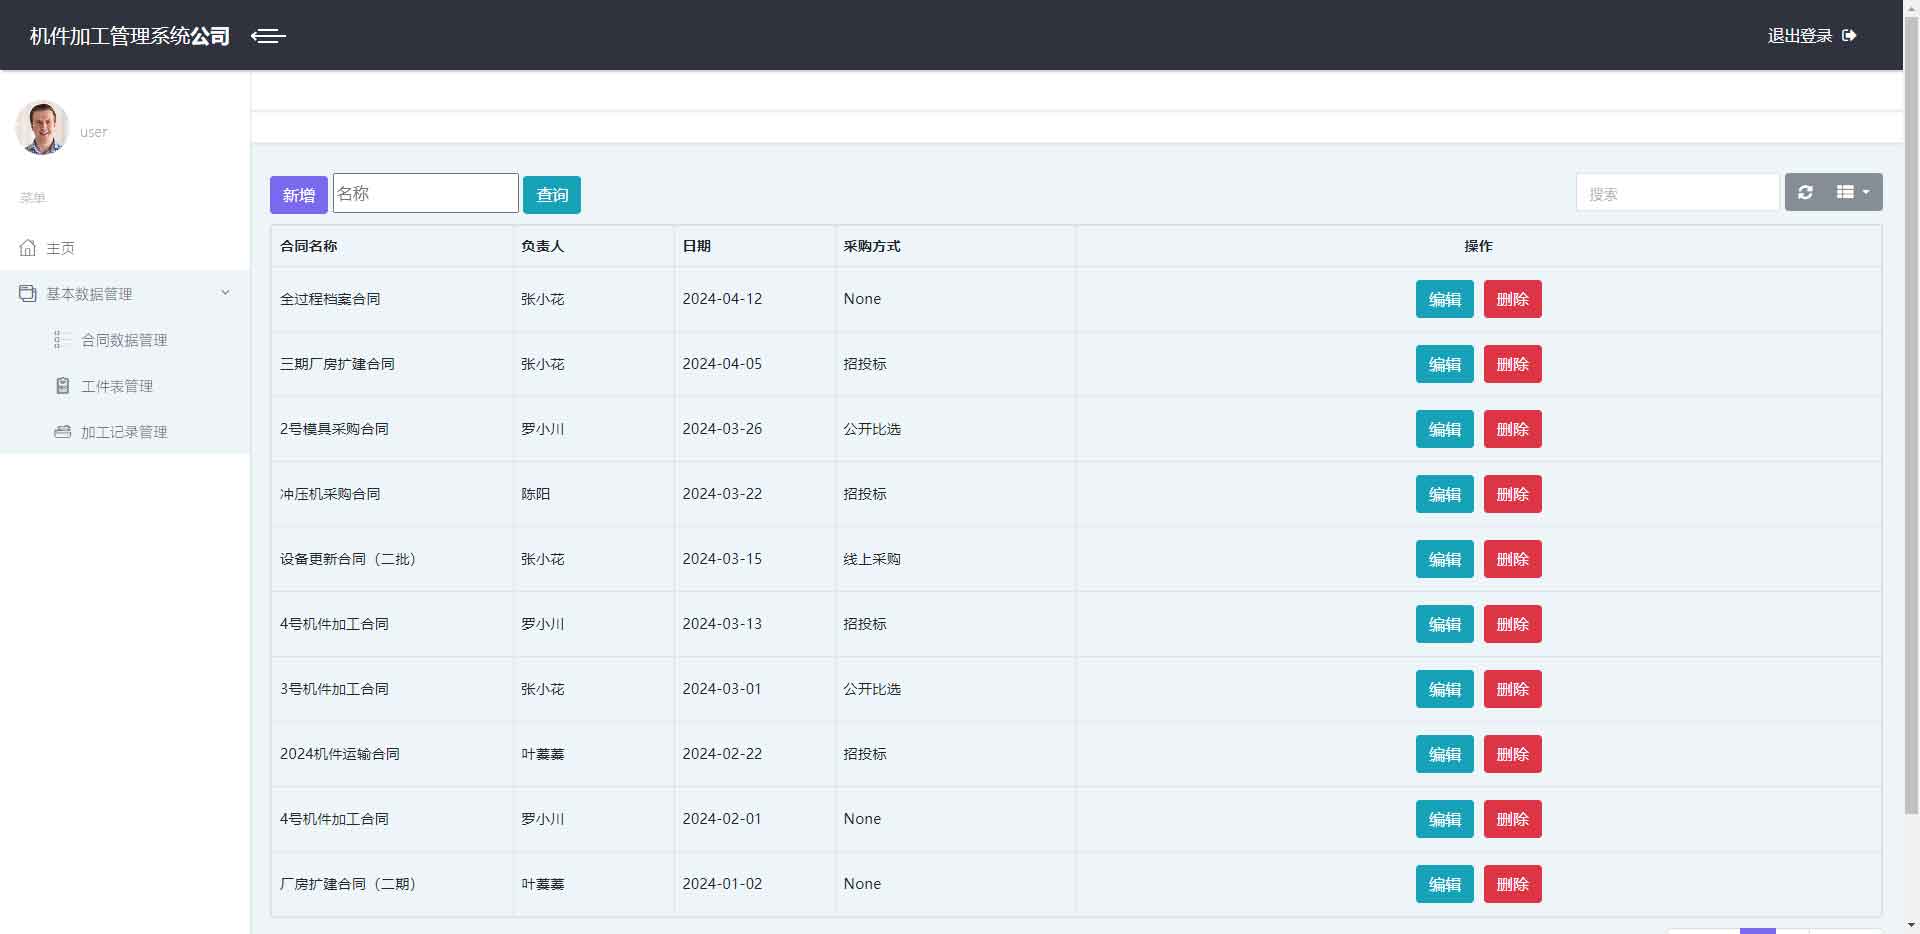Open 工件表管理 from sidebar
The image size is (1920, 934).
[x=117, y=386]
